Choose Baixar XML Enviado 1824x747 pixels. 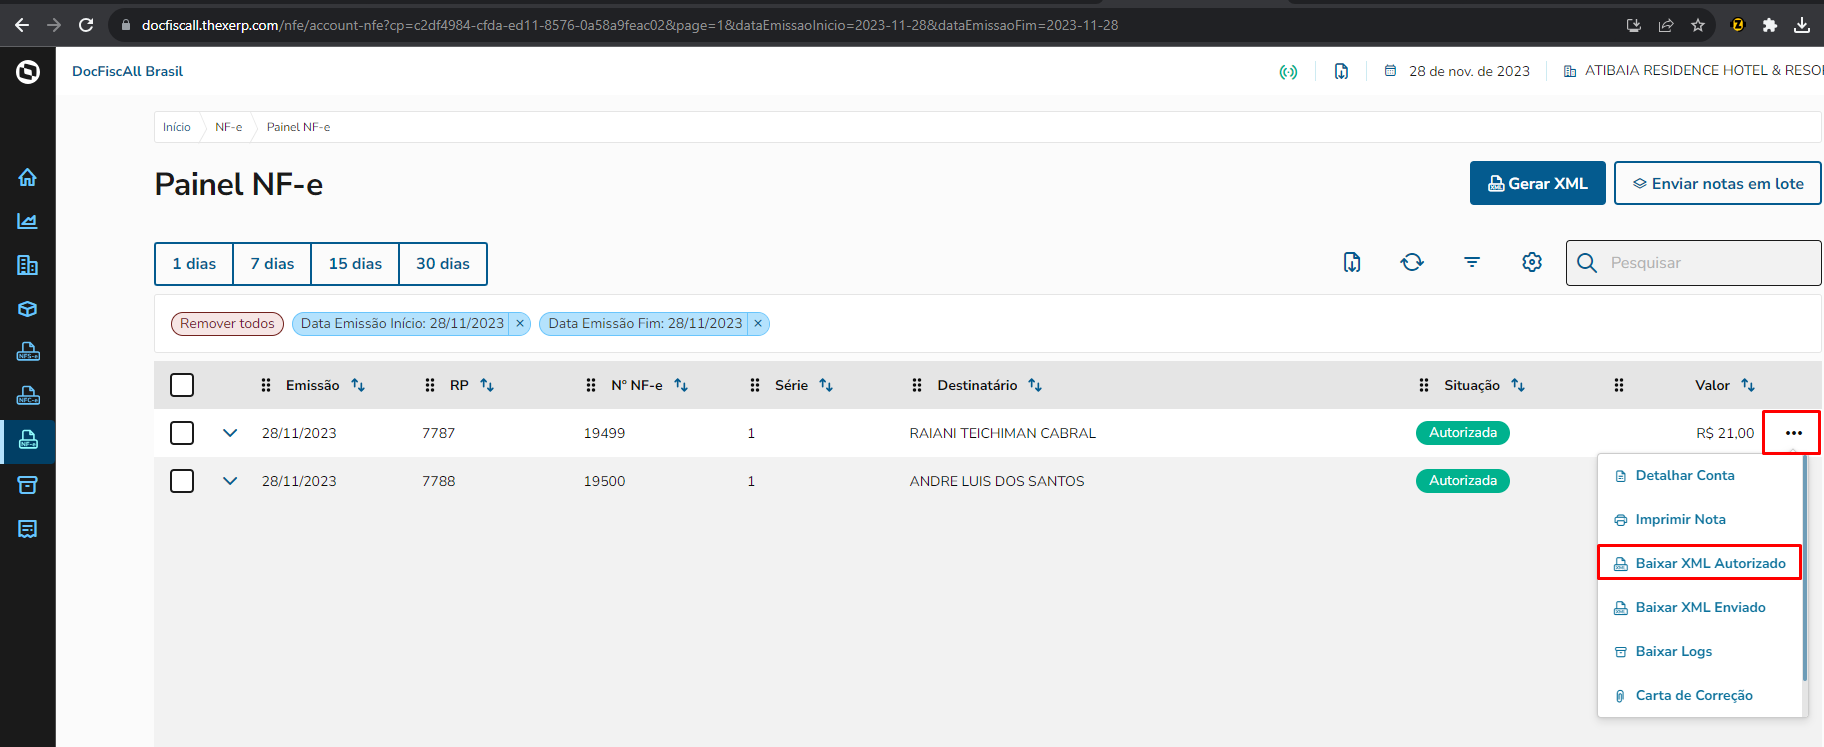[1700, 608]
